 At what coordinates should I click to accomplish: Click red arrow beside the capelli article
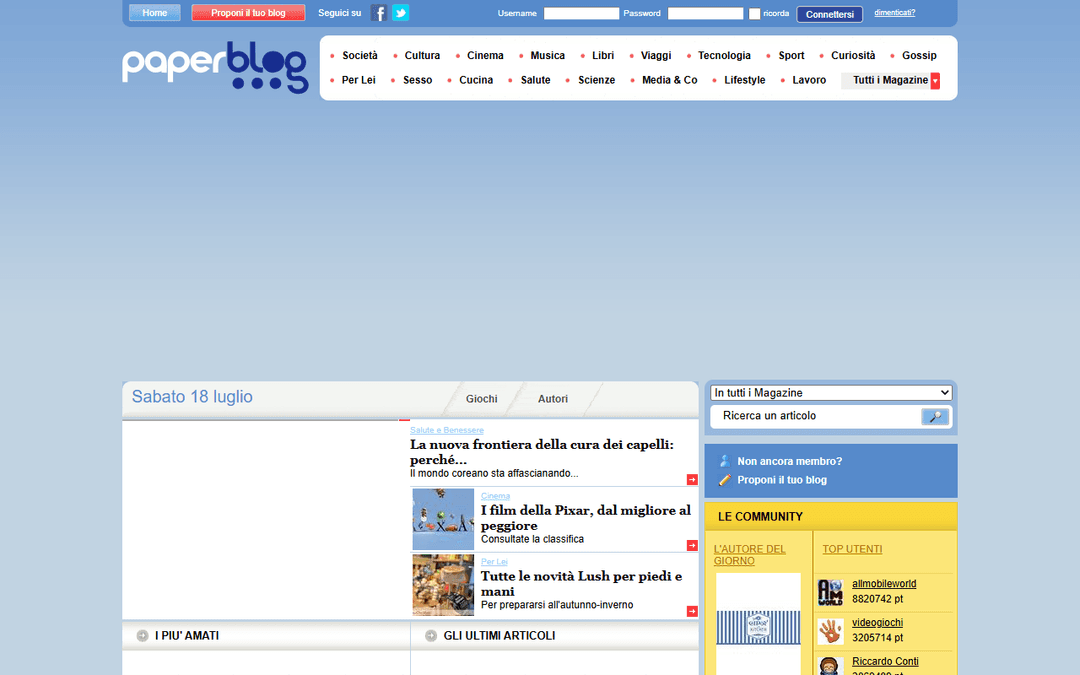692,479
